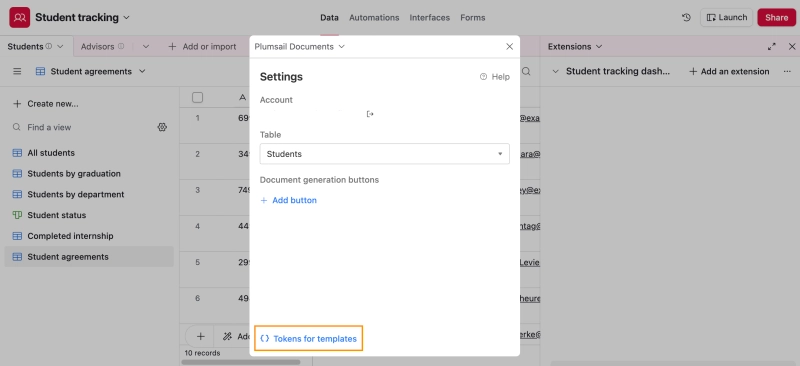Expand the Extensions panel to fullscreen

pyautogui.click(x=771, y=46)
